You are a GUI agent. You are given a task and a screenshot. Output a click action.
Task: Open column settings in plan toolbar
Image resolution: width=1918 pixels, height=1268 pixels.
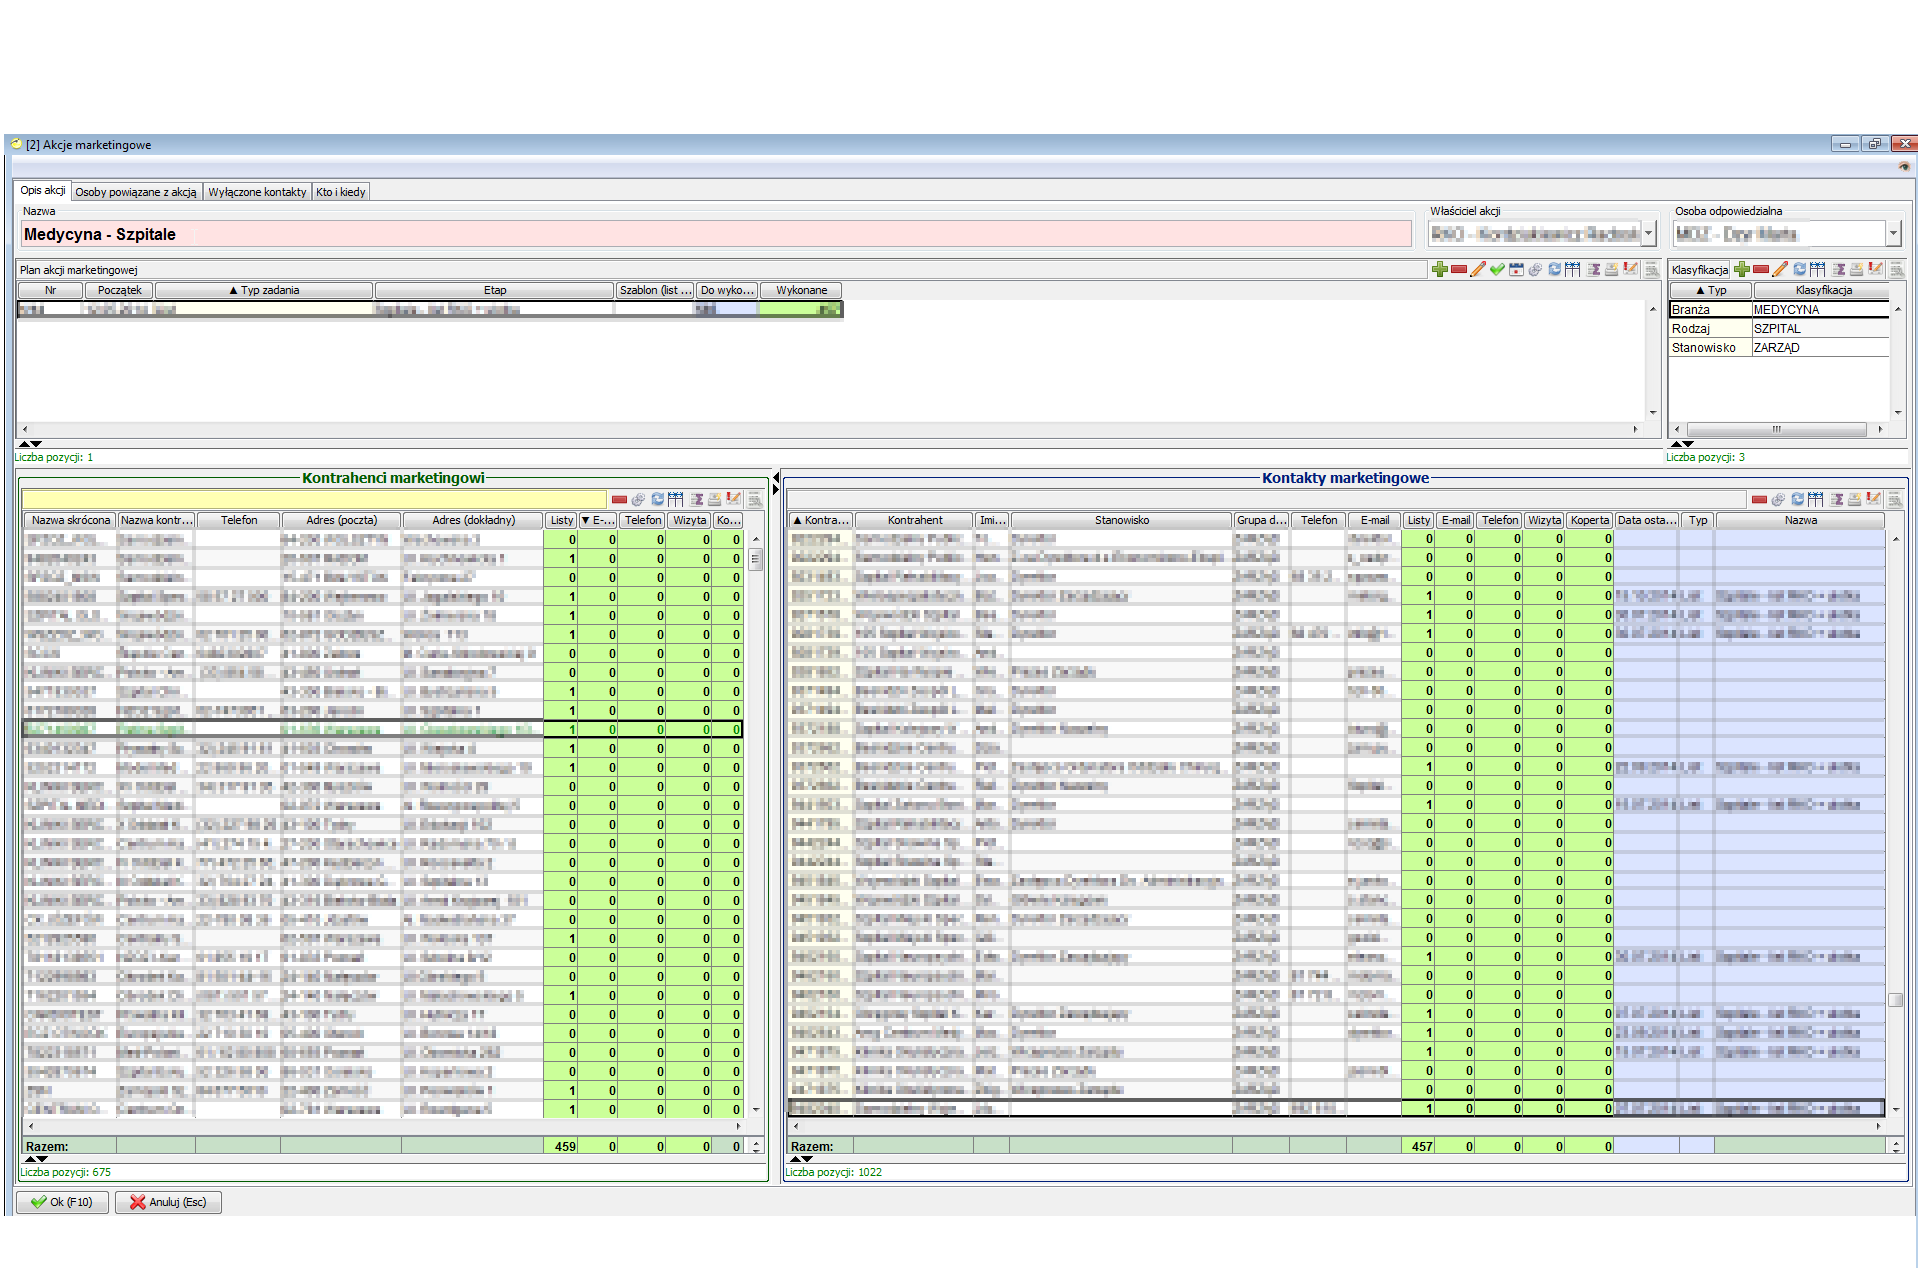pos(1573,269)
